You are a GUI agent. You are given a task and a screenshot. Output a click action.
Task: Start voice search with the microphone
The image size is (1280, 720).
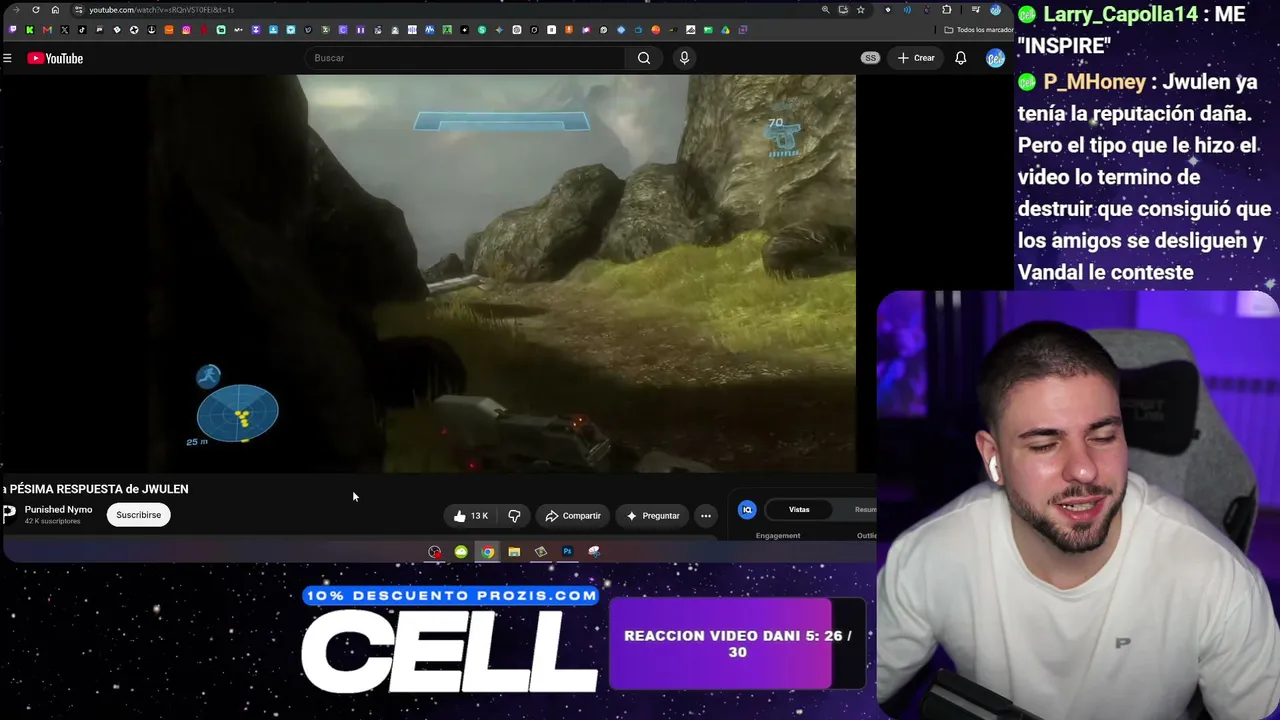684,58
